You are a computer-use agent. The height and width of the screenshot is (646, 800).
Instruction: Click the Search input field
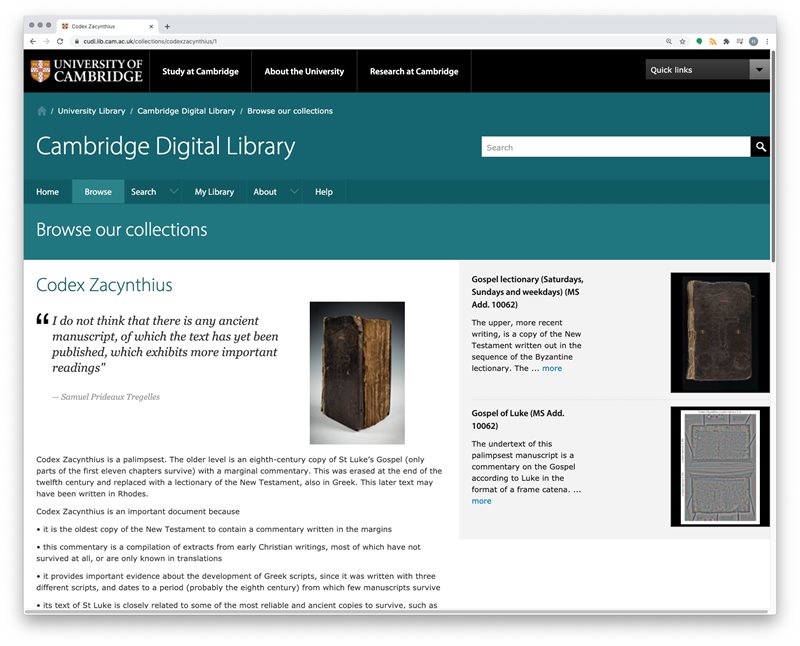615,147
